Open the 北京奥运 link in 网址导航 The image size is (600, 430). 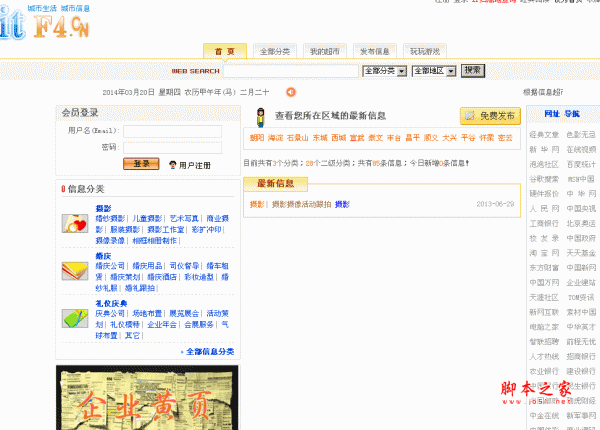581,223
